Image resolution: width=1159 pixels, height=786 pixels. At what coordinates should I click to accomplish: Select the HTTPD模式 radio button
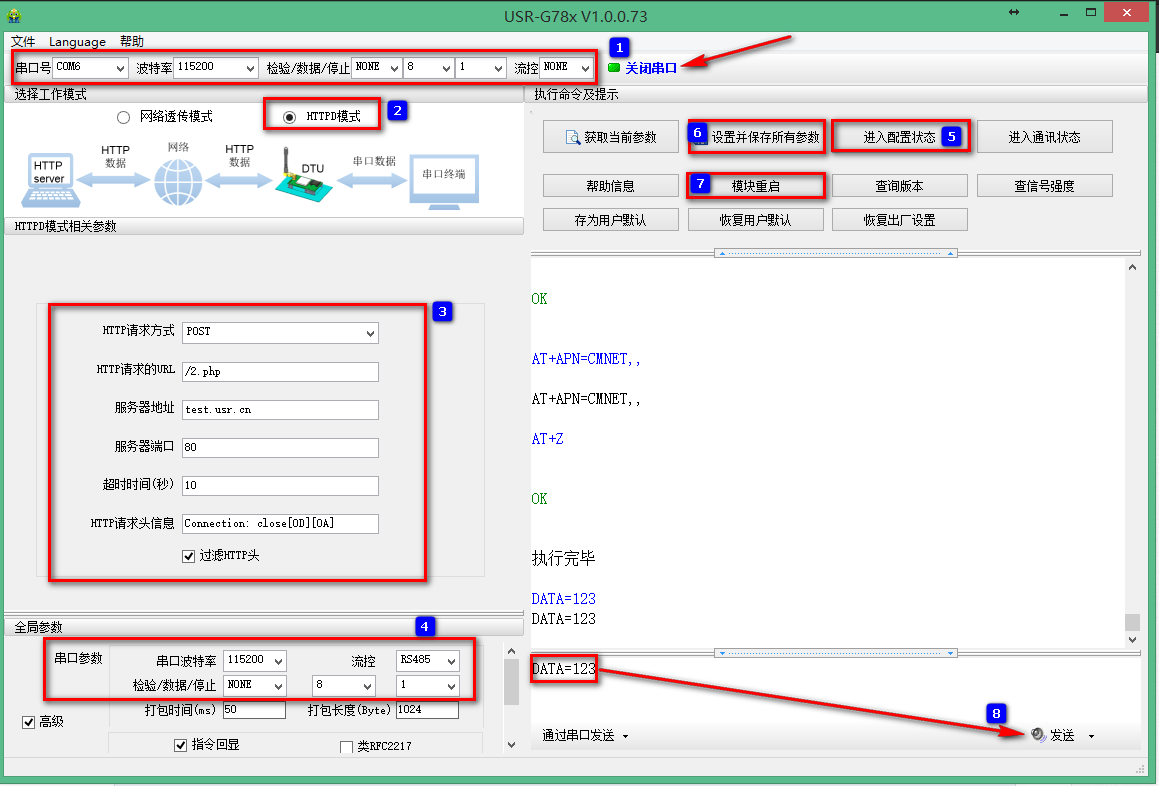pos(290,117)
